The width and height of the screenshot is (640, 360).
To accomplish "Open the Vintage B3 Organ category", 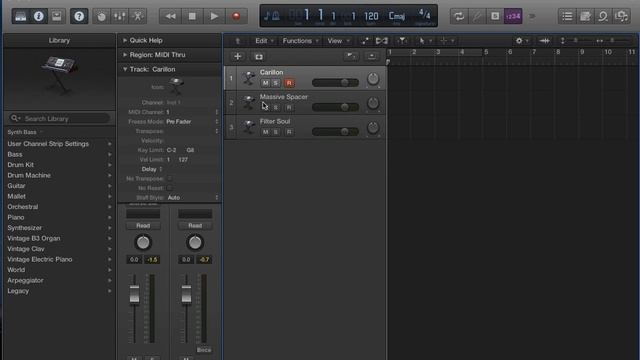I will pos(59,238).
